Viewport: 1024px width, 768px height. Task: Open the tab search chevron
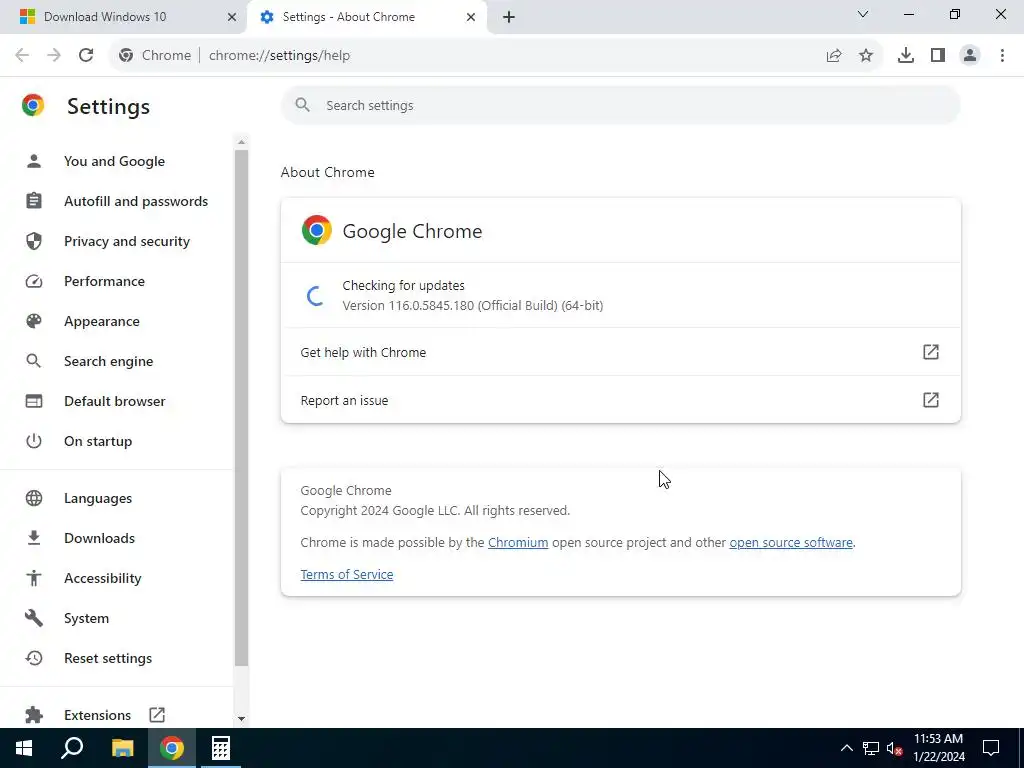[x=863, y=14]
